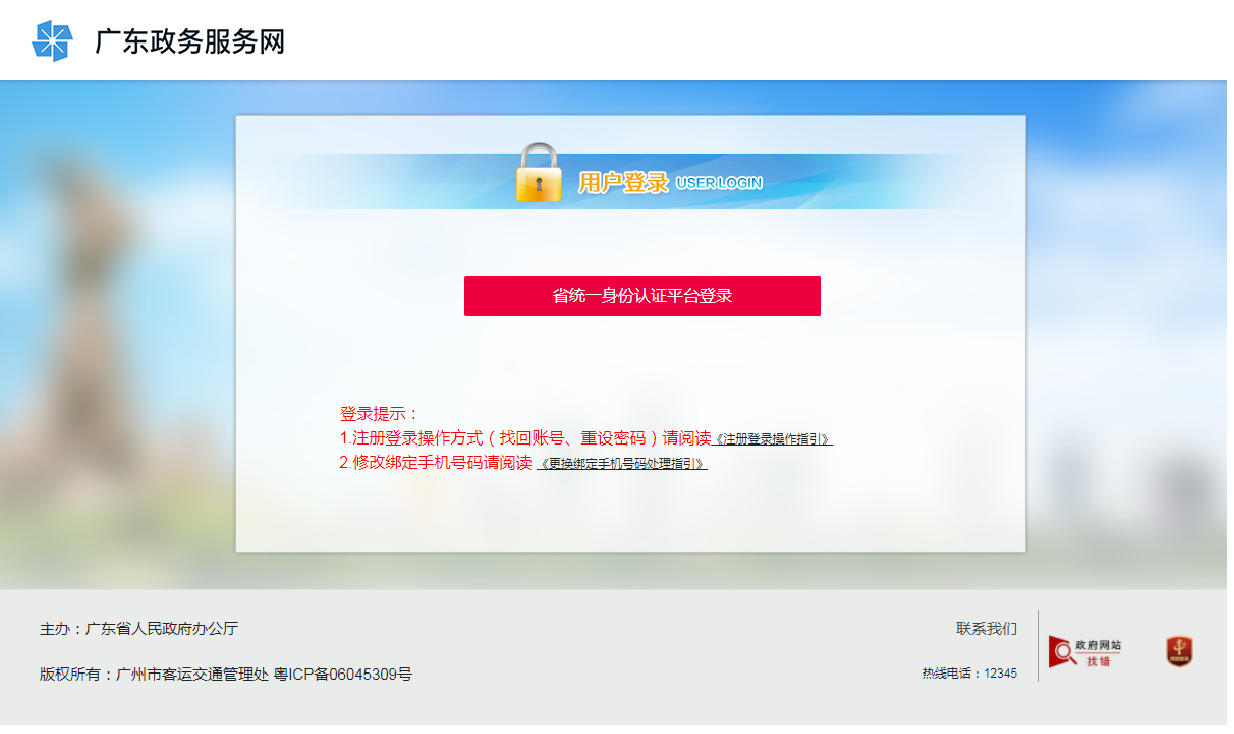This screenshot has width=1234, height=734.
Task: Click the 热线电话 12345 hotline text
Action: (x=969, y=674)
